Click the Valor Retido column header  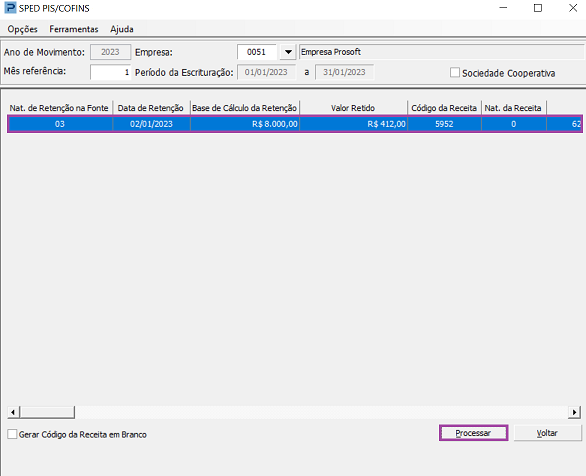coord(353,108)
